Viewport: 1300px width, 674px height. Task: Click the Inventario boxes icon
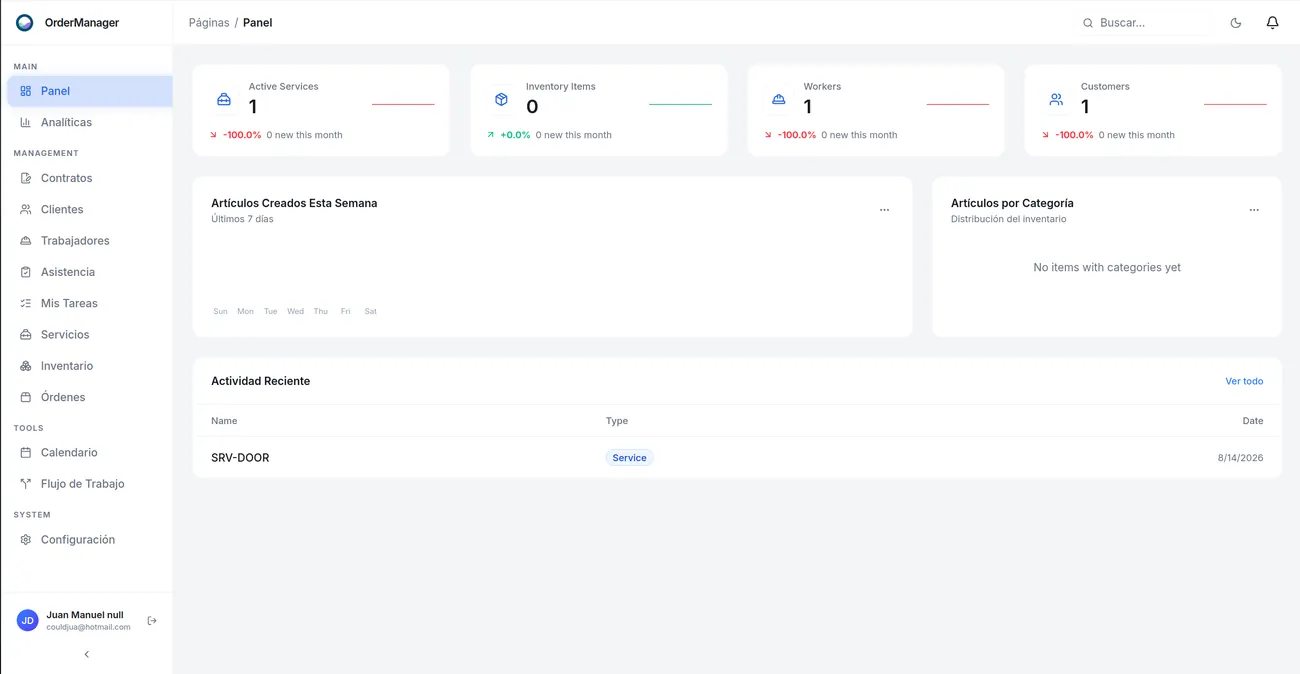pos(26,366)
